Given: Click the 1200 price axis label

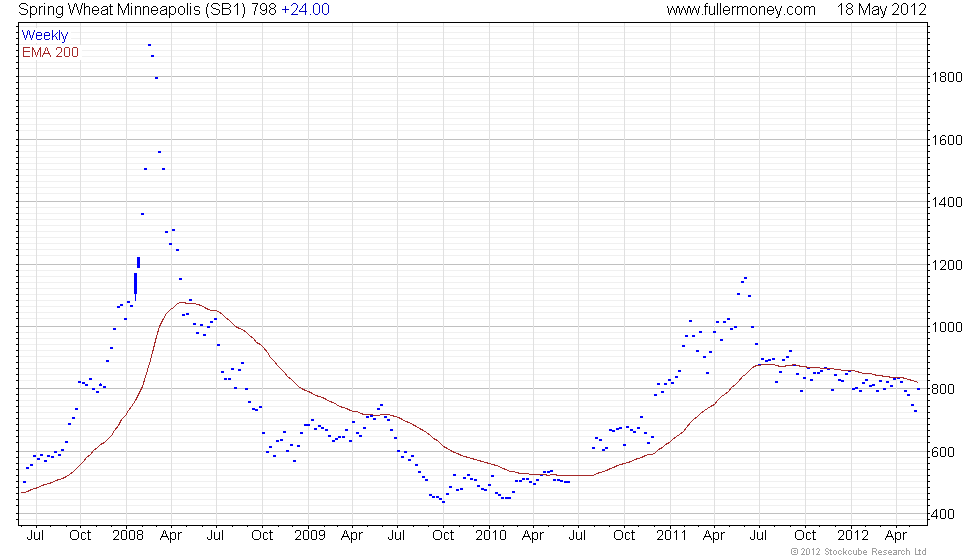Looking at the screenshot, I should pos(946,265).
